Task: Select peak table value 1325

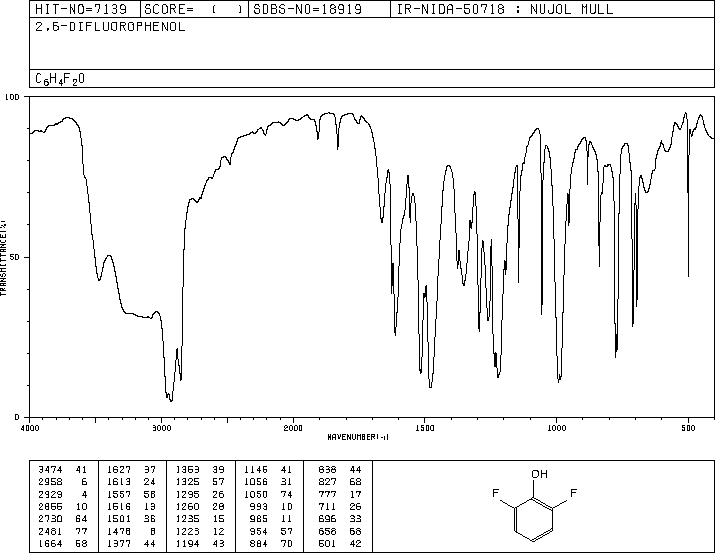Action: 187,481
